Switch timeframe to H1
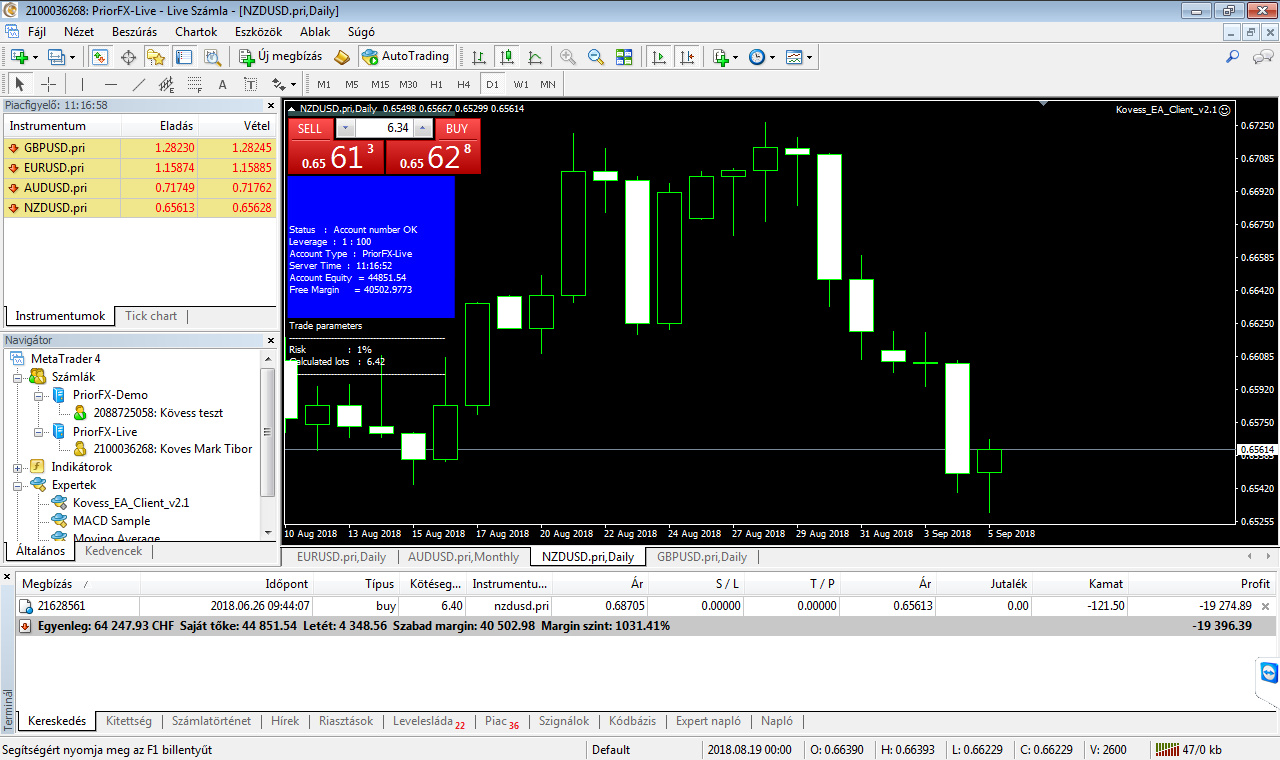 click(x=436, y=84)
